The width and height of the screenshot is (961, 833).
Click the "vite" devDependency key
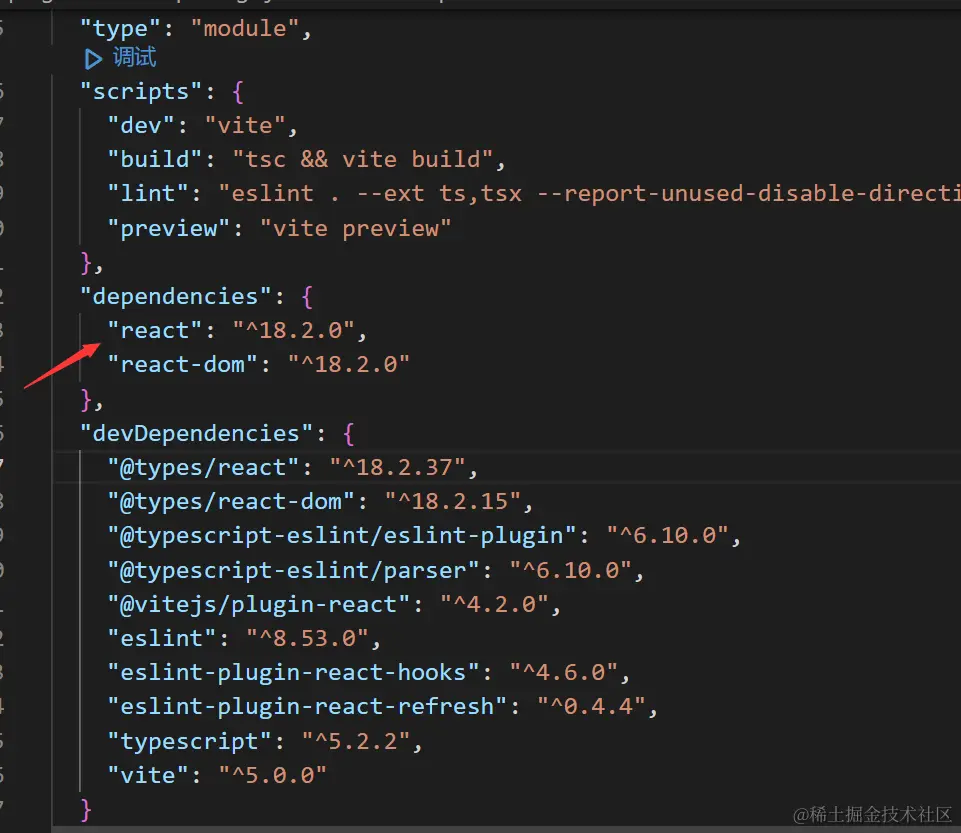[148, 776]
